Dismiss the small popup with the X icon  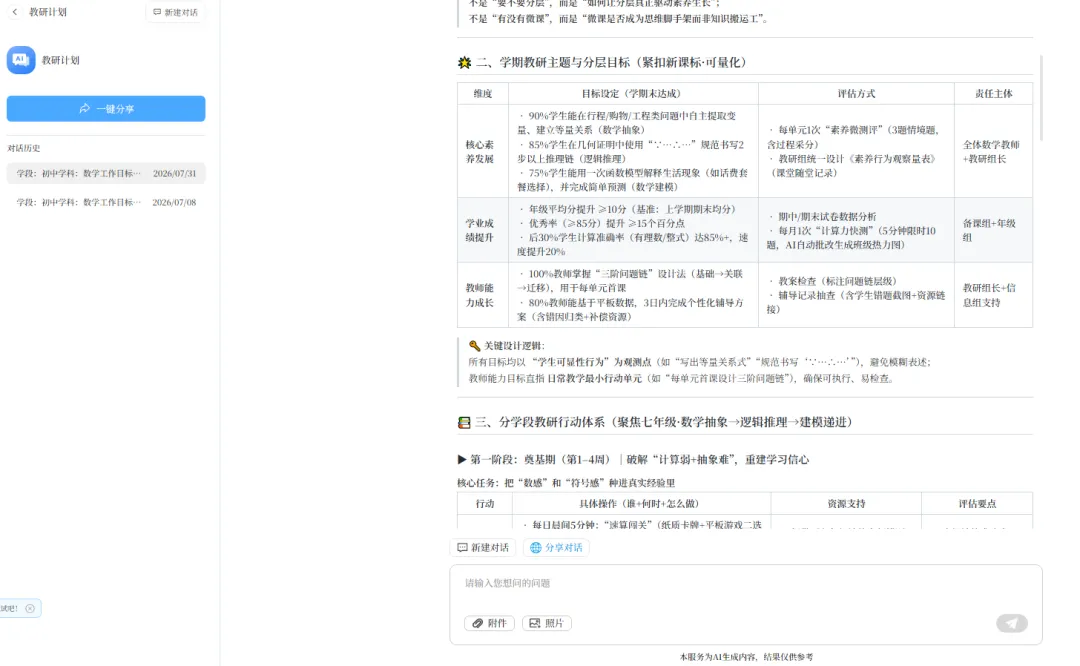coord(30,608)
